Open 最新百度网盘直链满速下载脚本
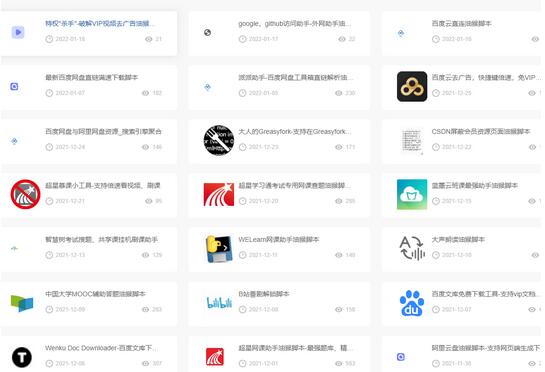 point(92,78)
